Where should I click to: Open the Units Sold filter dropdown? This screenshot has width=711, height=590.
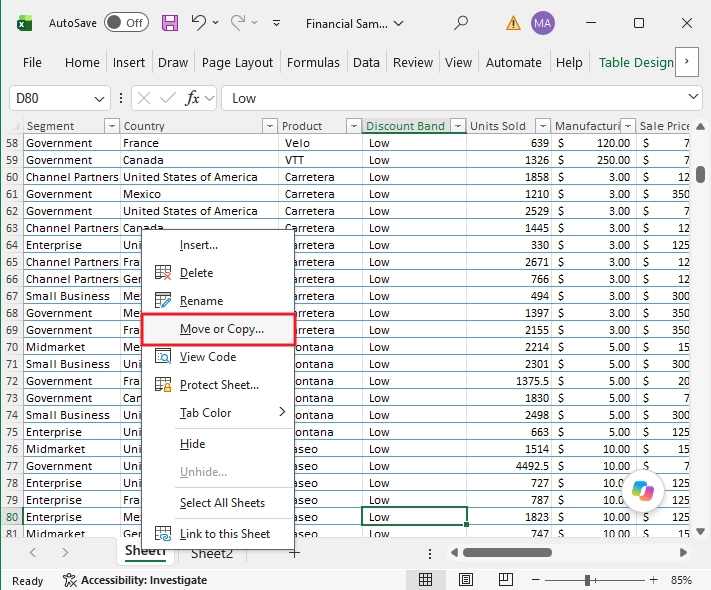[x=543, y=126]
